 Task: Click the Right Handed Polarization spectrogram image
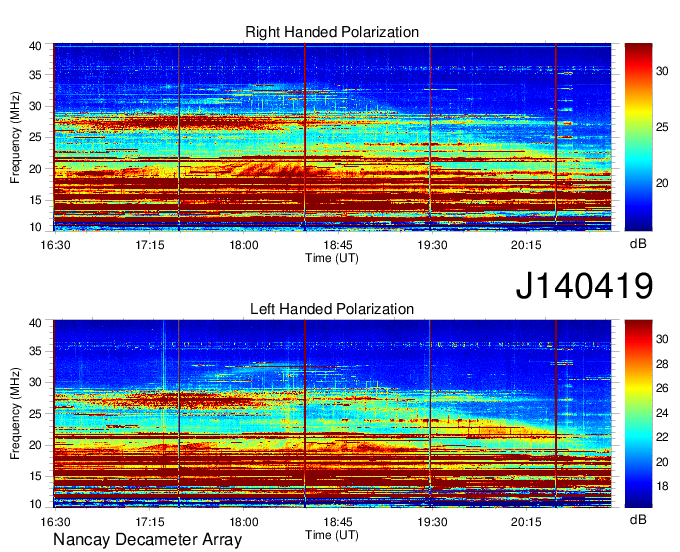332,137
